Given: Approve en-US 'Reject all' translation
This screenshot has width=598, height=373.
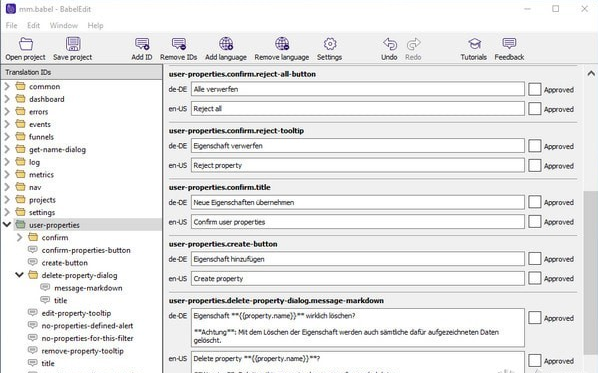Looking at the screenshot, I should coord(535,109).
